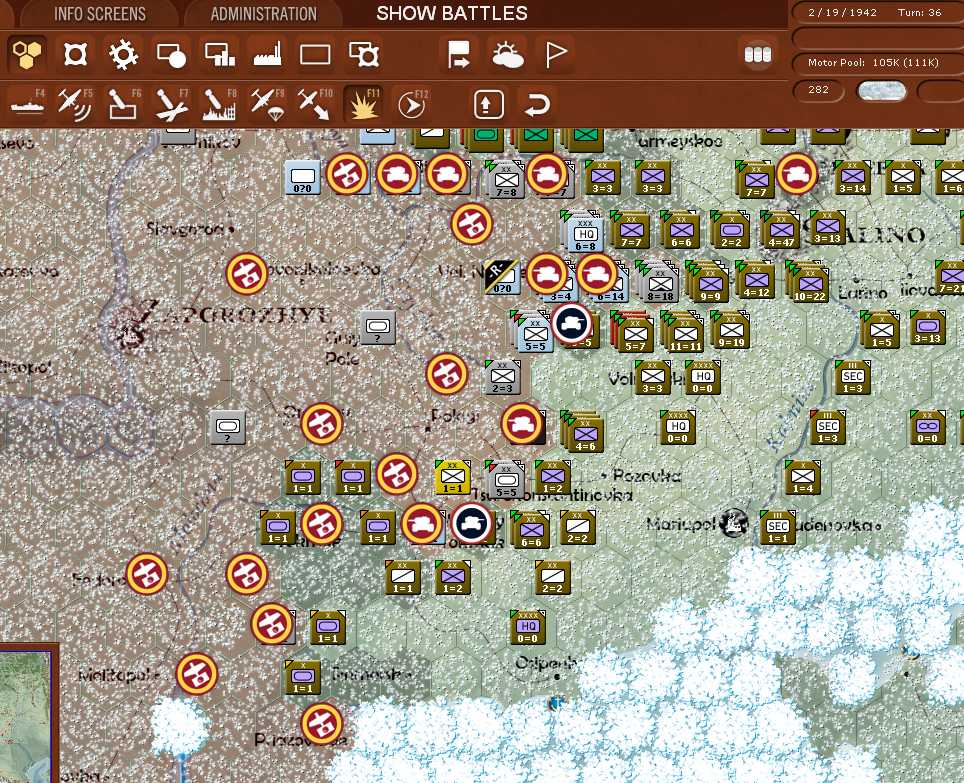Image resolution: width=964 pixels, height=783 pixels.
Task: Click the snowy weather thumbnail in info panel
Action: 882,91
